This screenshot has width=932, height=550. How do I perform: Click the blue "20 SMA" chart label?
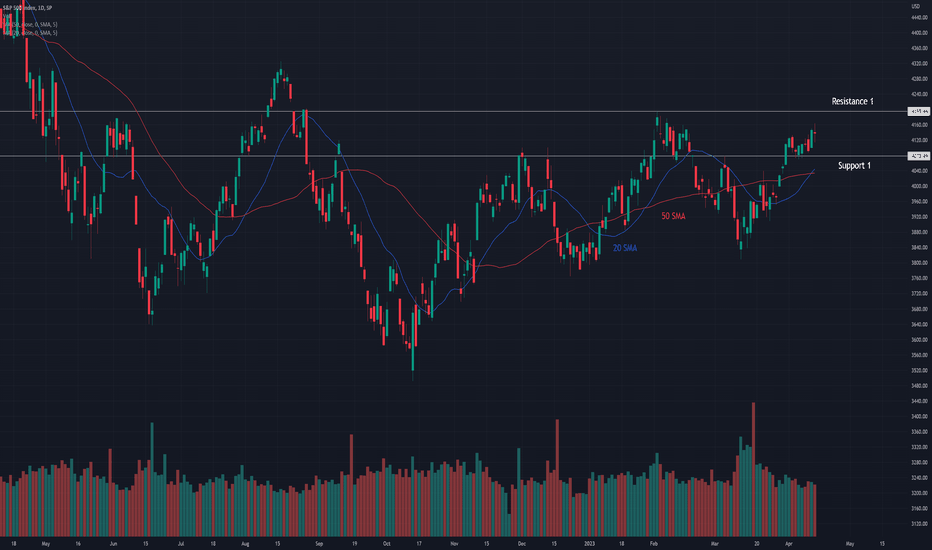(625, 248)
